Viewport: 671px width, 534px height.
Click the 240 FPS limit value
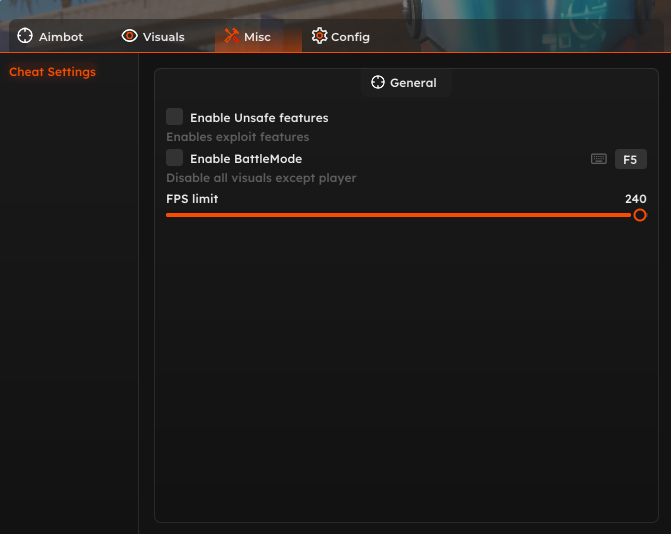635,199
